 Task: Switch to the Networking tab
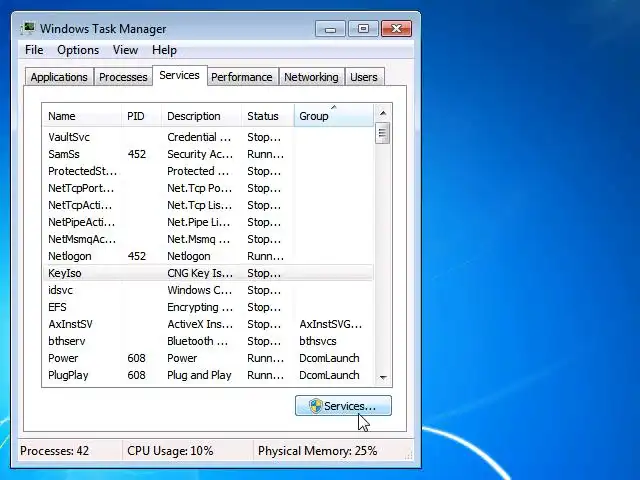click(x=311, y=77)
